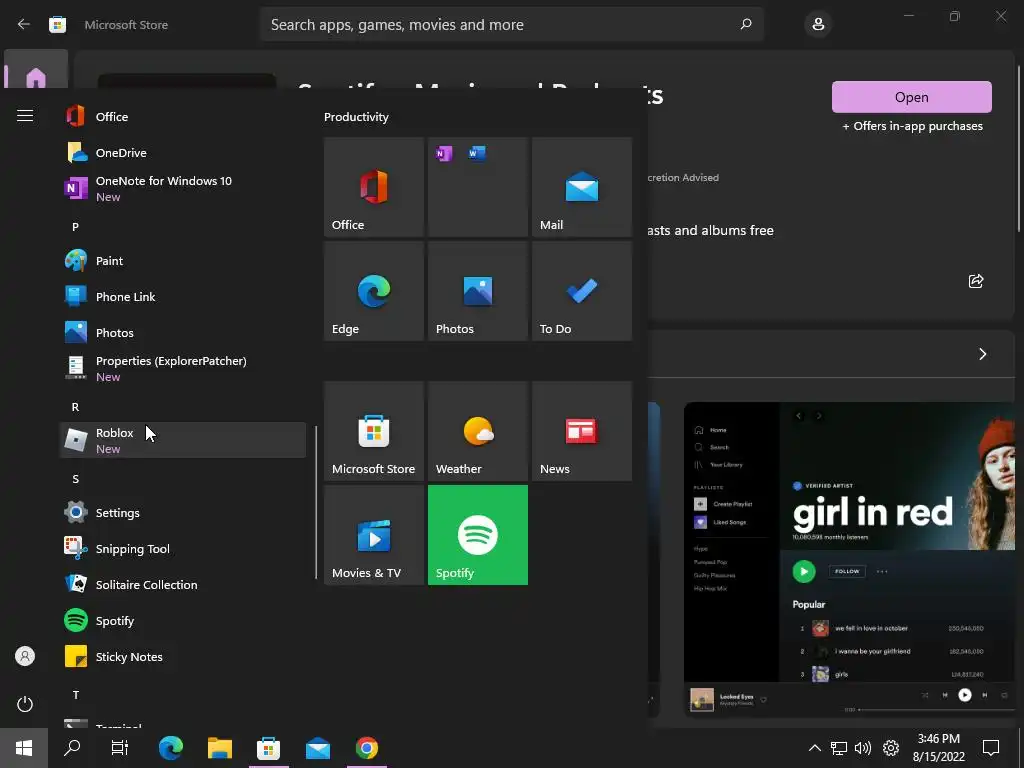The image size is (1024, 768).
Task: Open Sticky Notes from the app list
Action: (x=183, y=656)
